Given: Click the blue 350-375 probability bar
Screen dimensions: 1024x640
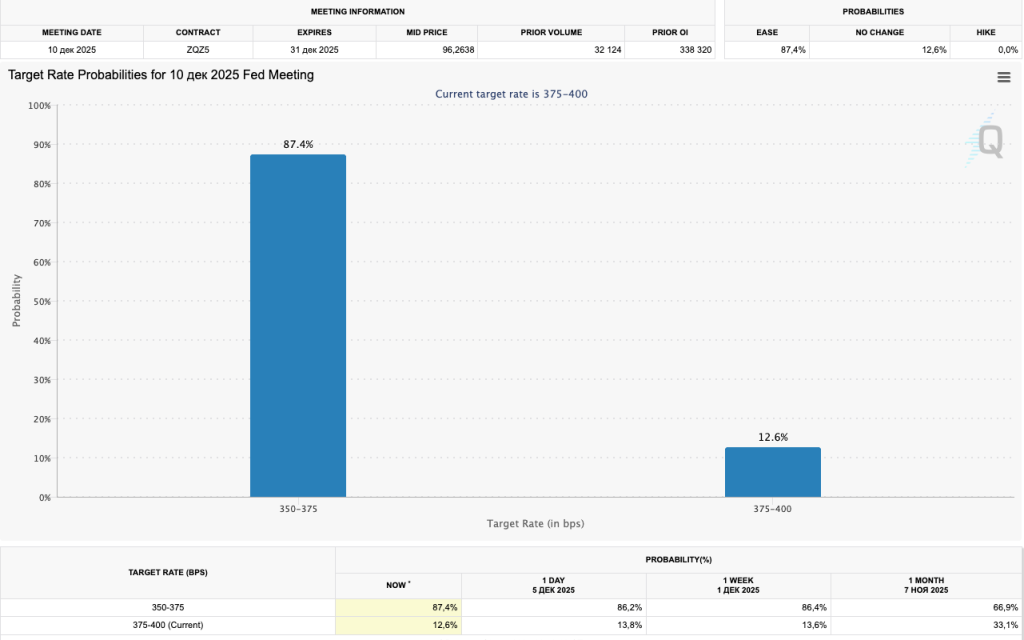Looking at the screenshot, I should click(298, 325).
